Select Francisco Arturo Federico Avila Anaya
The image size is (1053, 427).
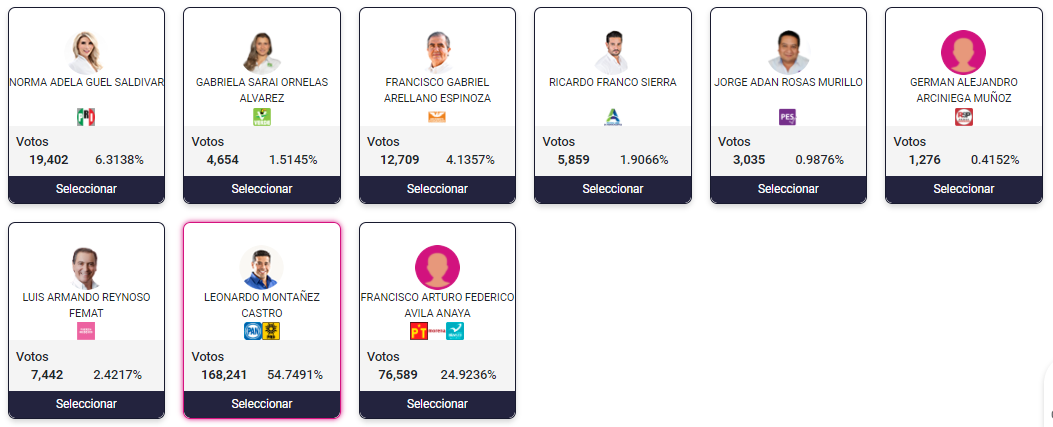click(437, 403)
